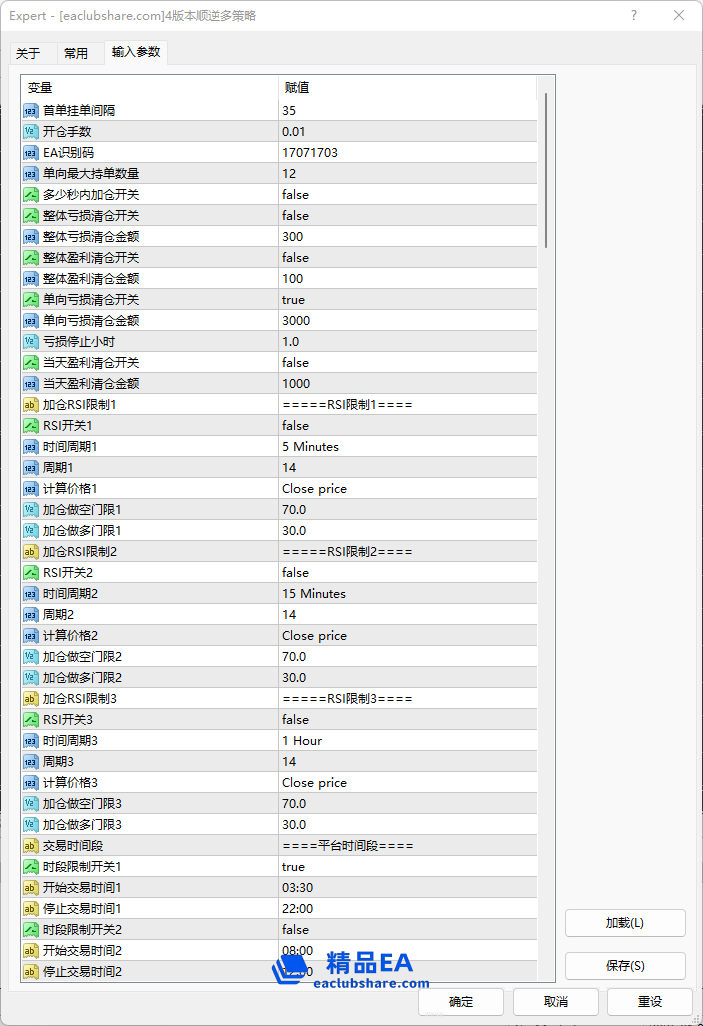Edit the 开仓手数 value 0.01
Viewport: 703px width, 1026px height.
pyautogui.click(x=407, y=132)
